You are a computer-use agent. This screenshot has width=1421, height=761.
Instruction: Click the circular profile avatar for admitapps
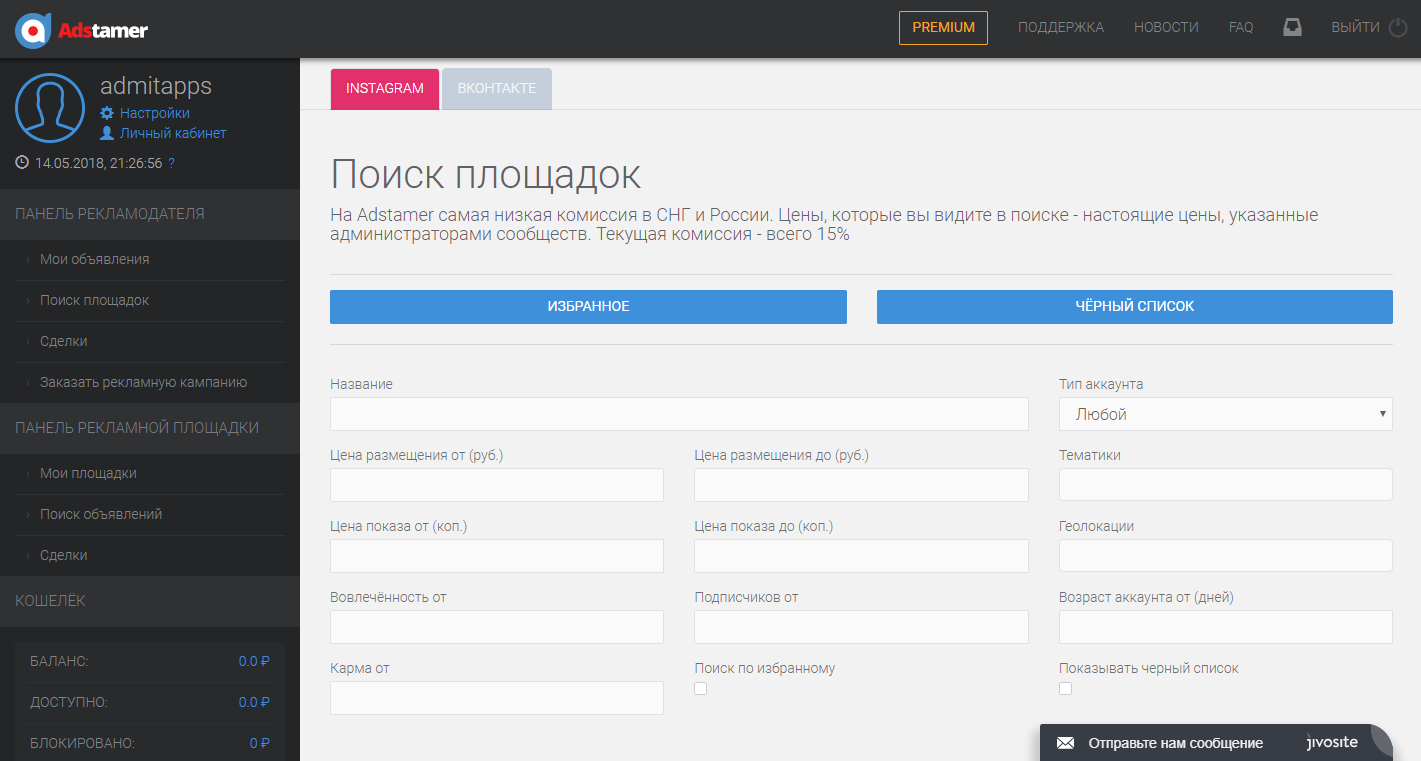pyautogui.click(x=50, y=108)
